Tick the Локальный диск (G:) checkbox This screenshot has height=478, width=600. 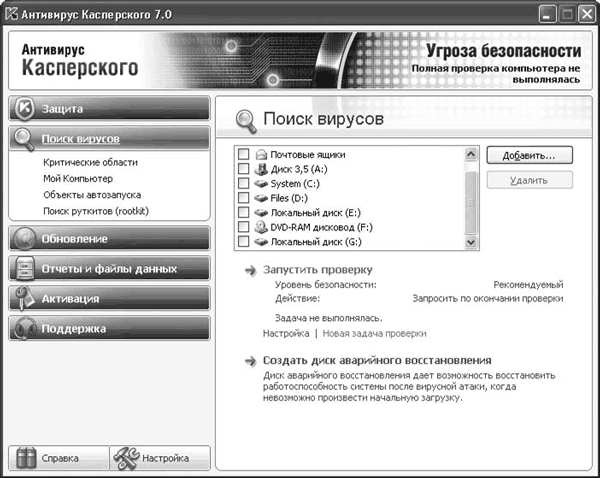click(x=243, y=241)
